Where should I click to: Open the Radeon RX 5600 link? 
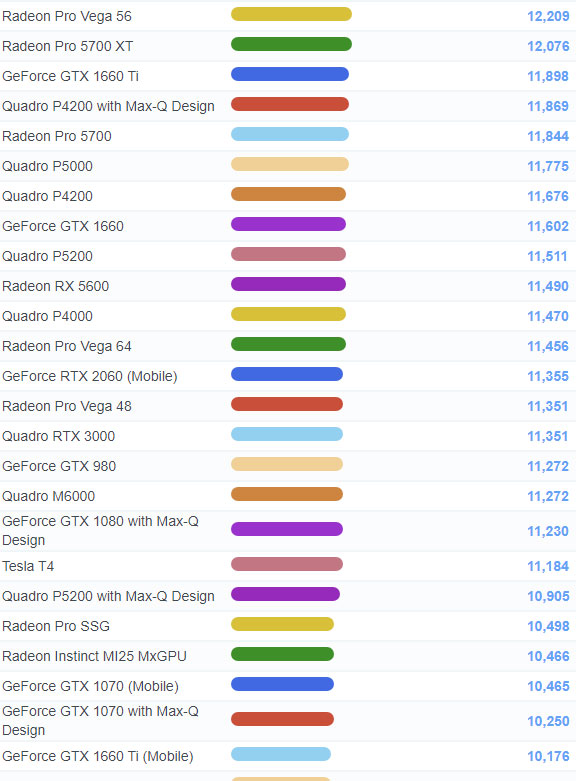(x=55, y=286)
